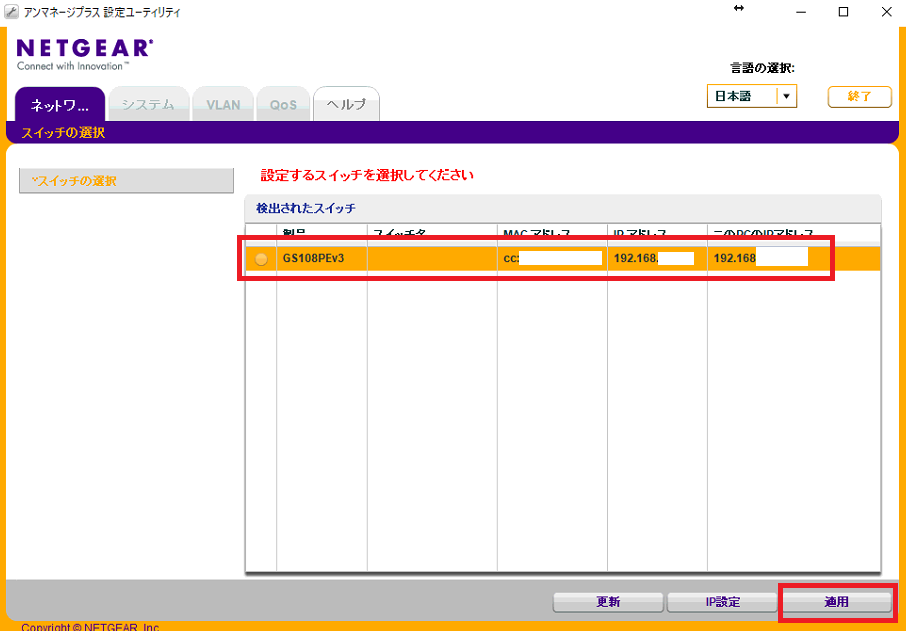The image size is (906, 631).
Task: Refresh the switch list with 更新
Action: click(608, 602)
